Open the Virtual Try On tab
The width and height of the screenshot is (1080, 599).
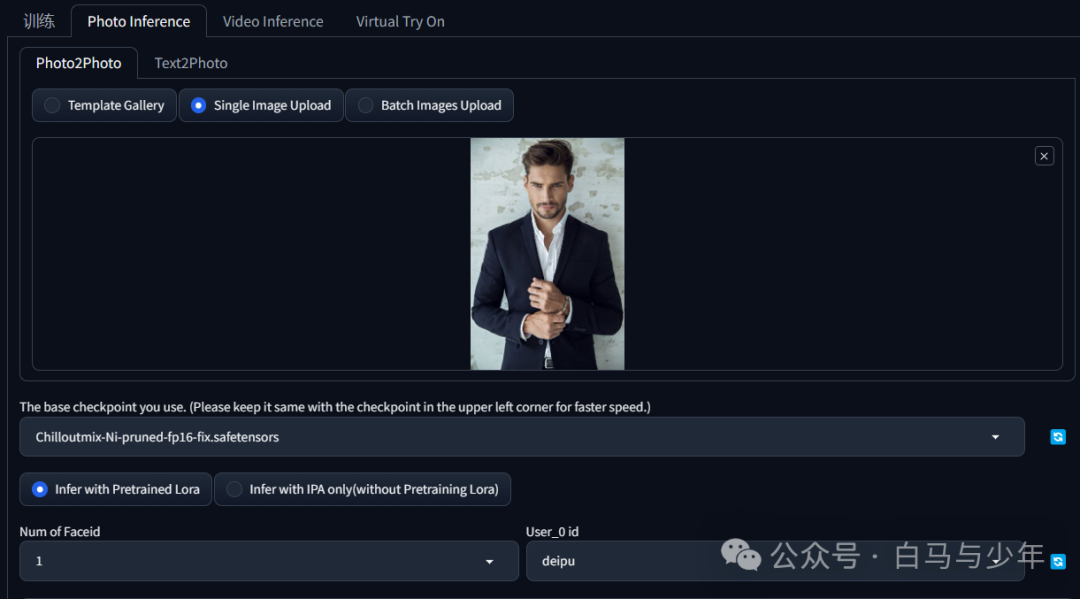pos(400,21)
